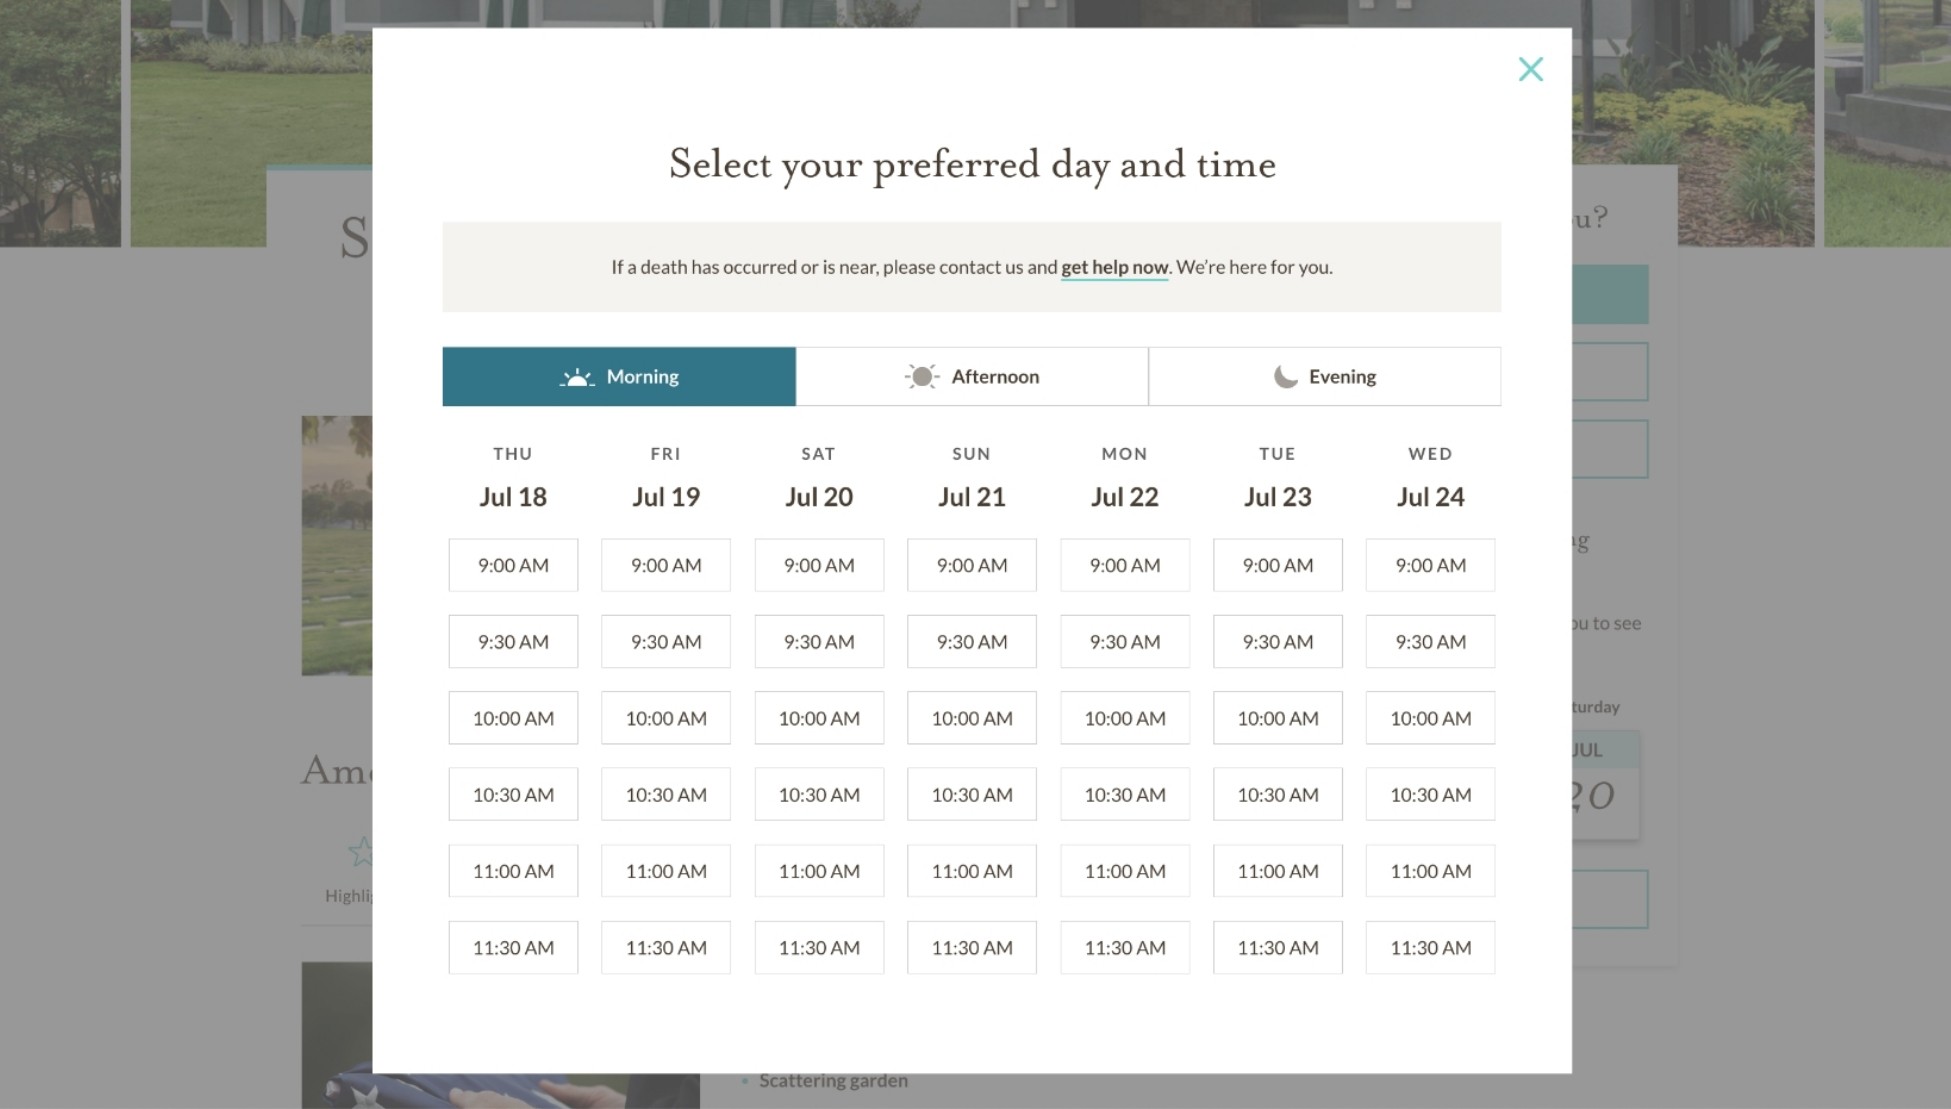The image size is (1951, 1109).
Task: Pick 11:00 AM on Friday Jul 19
Action: click(666, 871)
